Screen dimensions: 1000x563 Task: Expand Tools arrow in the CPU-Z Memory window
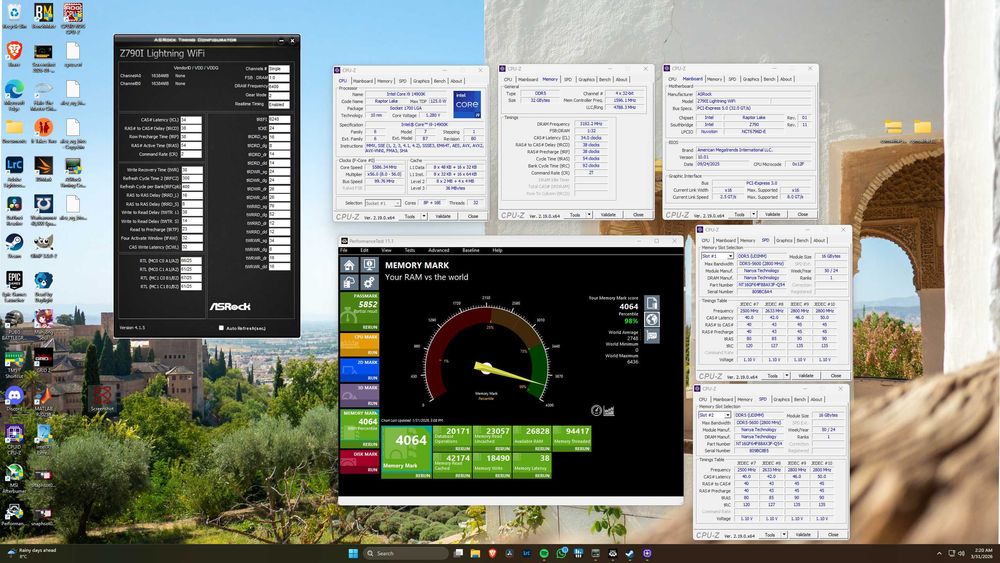coord(589,215)
